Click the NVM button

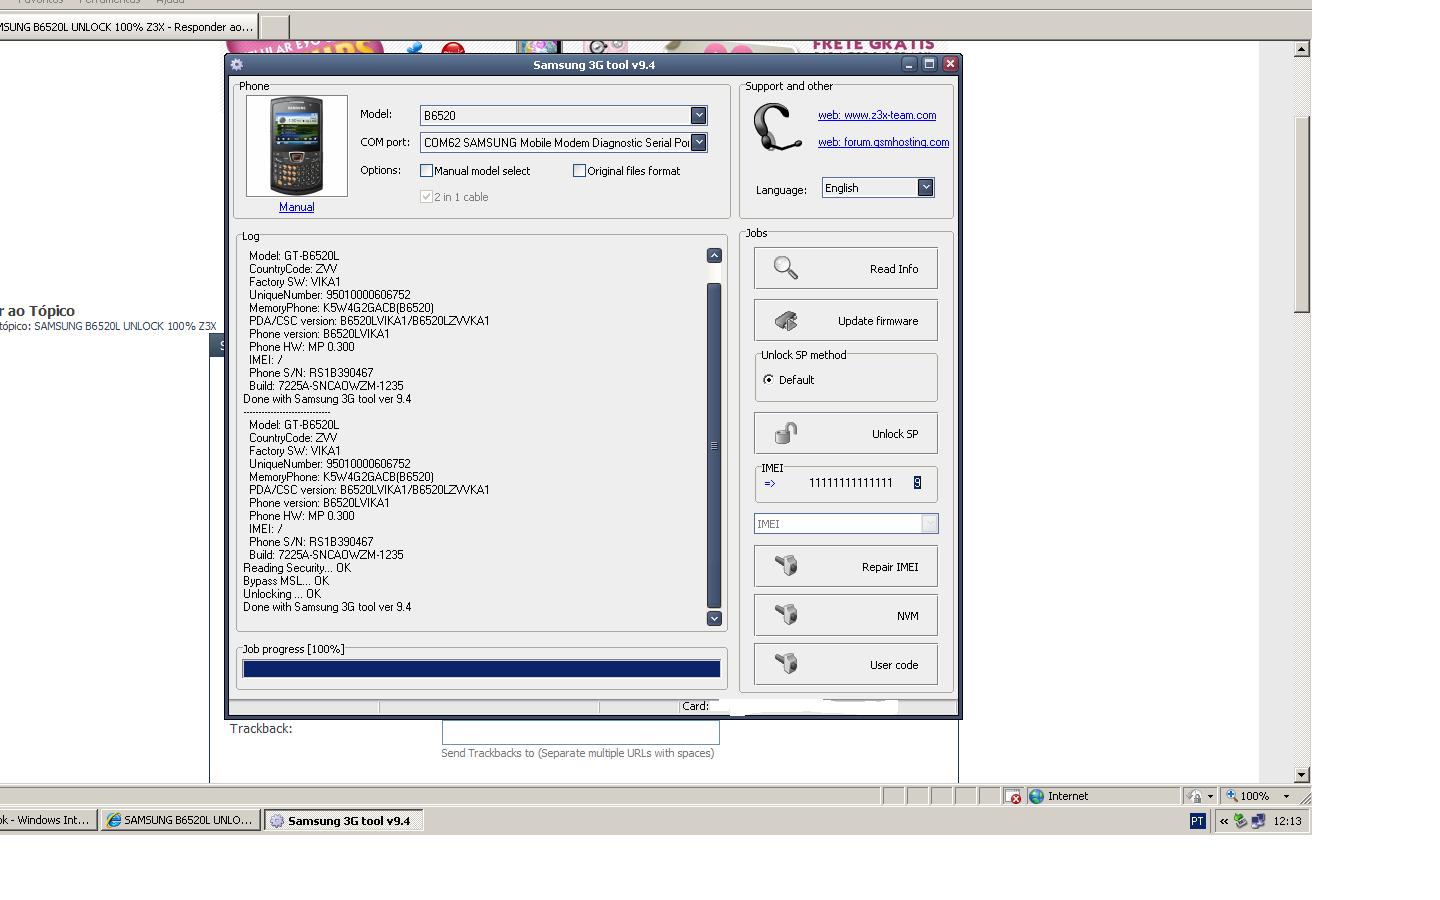coord(846,615)
